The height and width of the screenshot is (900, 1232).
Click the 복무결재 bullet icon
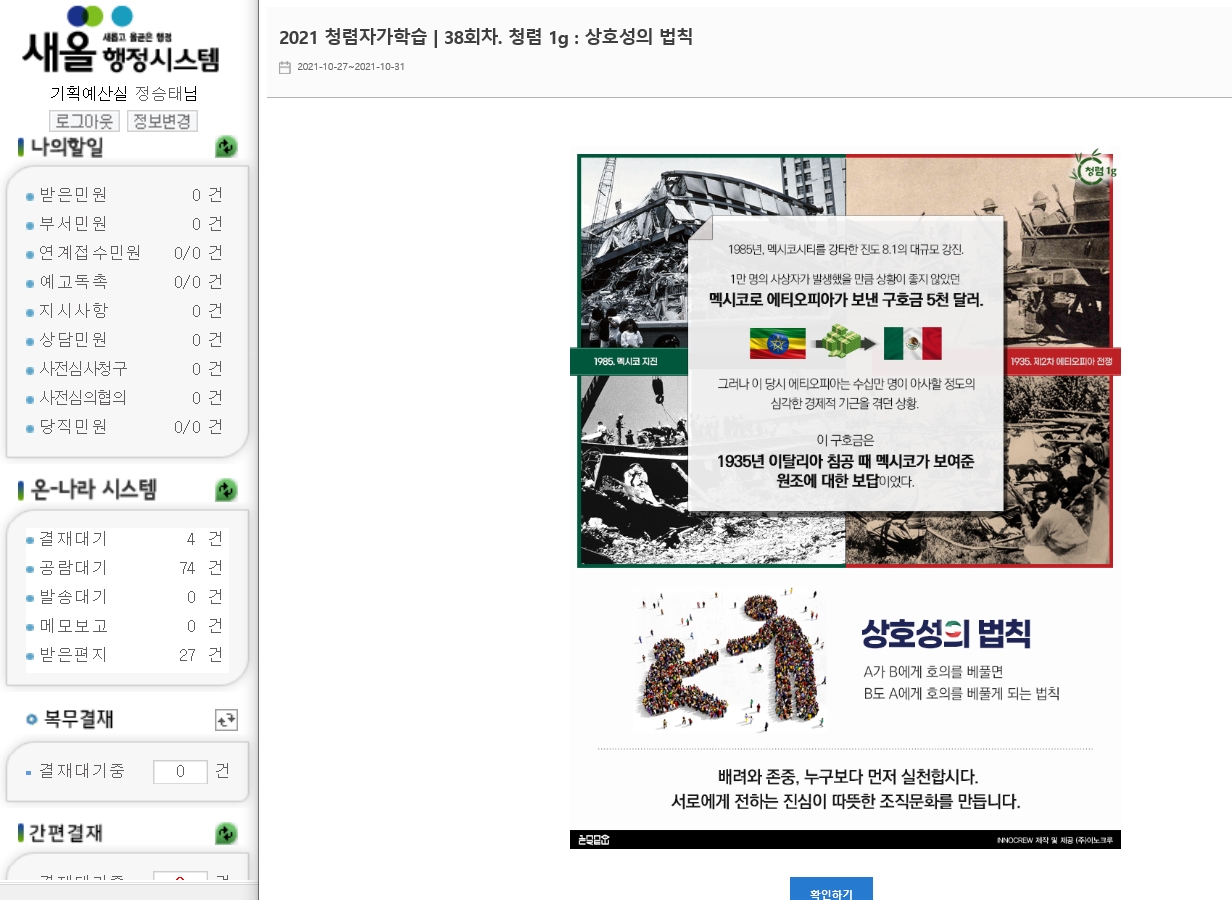[x=31, y=719]
